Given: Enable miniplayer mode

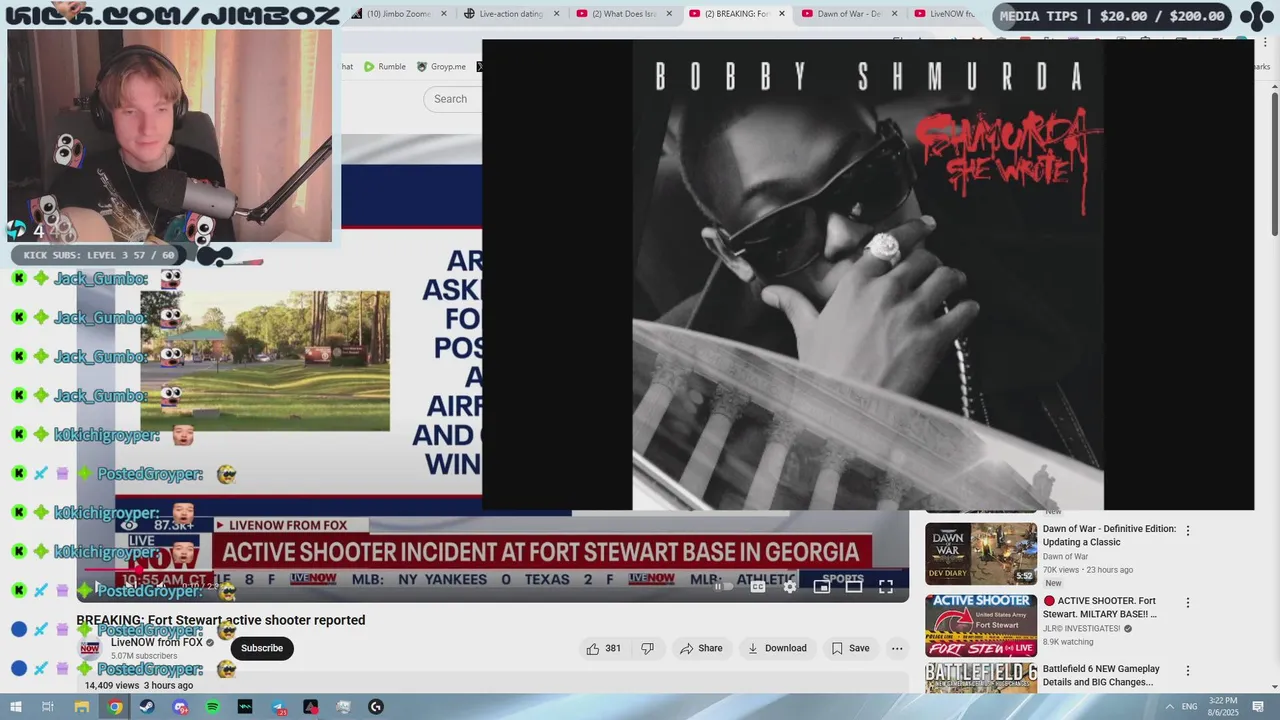Looking at the screenshot, I should point(822,587).
